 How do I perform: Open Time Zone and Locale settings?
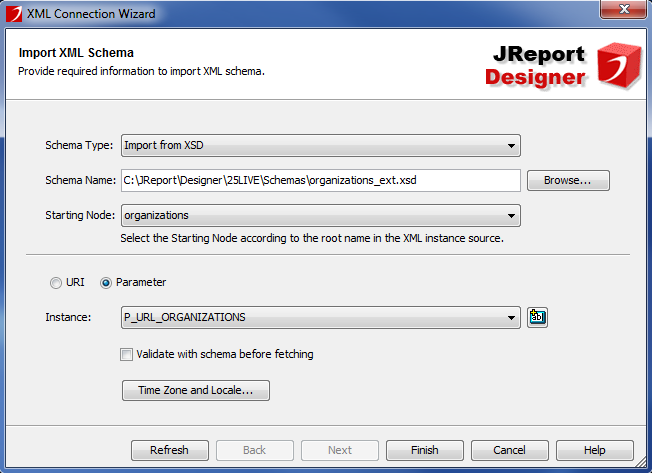tap(196, 390)
